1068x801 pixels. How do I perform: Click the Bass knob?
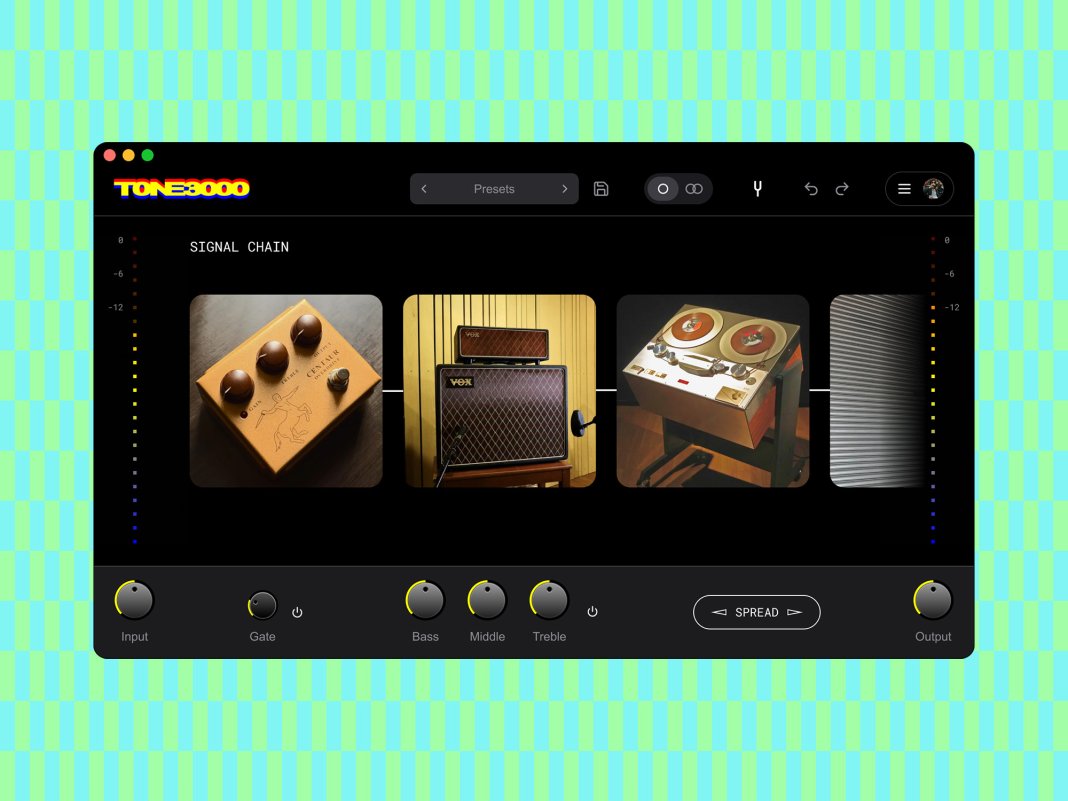click(426, 600)
